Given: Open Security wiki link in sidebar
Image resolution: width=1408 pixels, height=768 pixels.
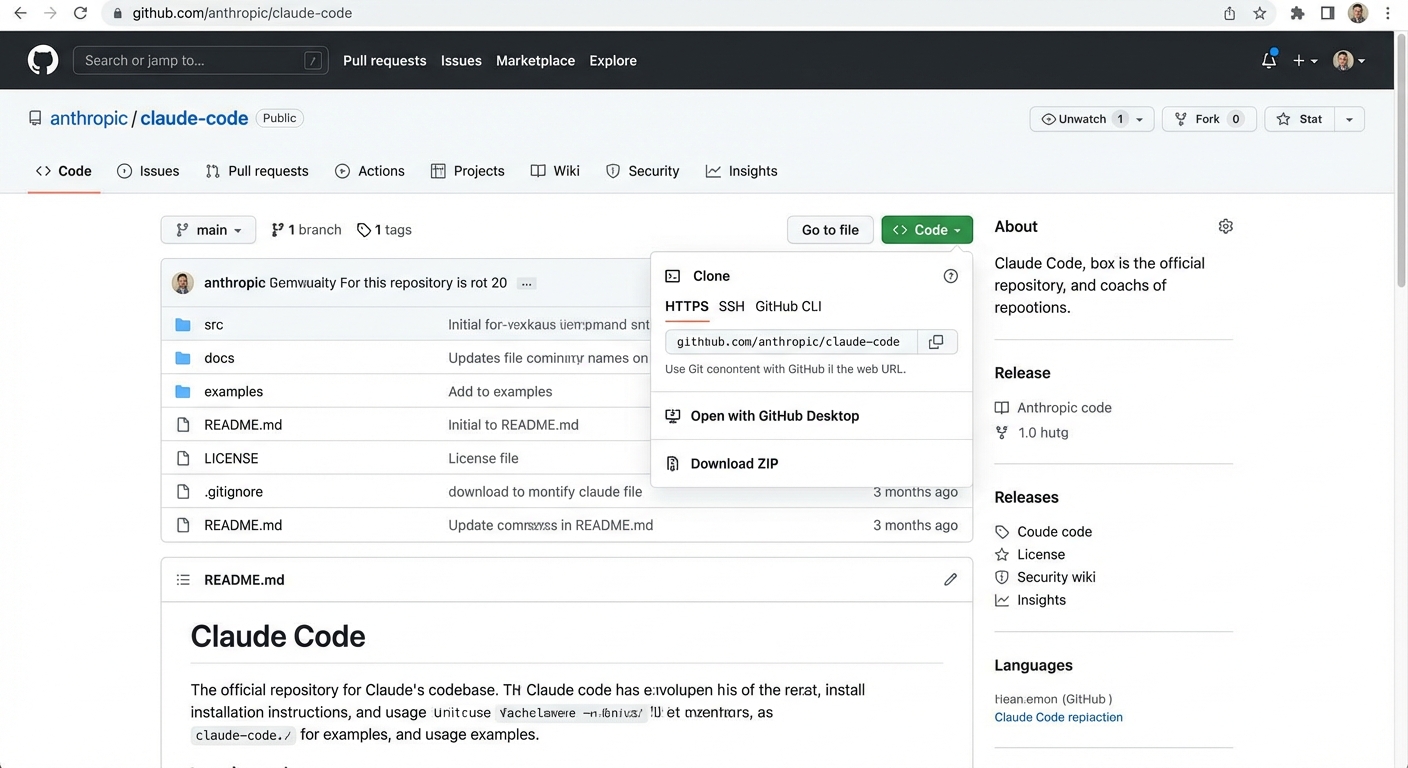Looking at the screenshot, I should (x=1056, y=578).
